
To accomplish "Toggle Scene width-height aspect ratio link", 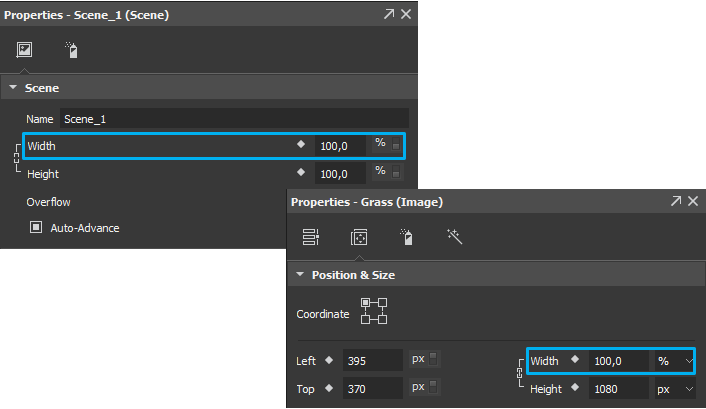I will click(17, 158).
